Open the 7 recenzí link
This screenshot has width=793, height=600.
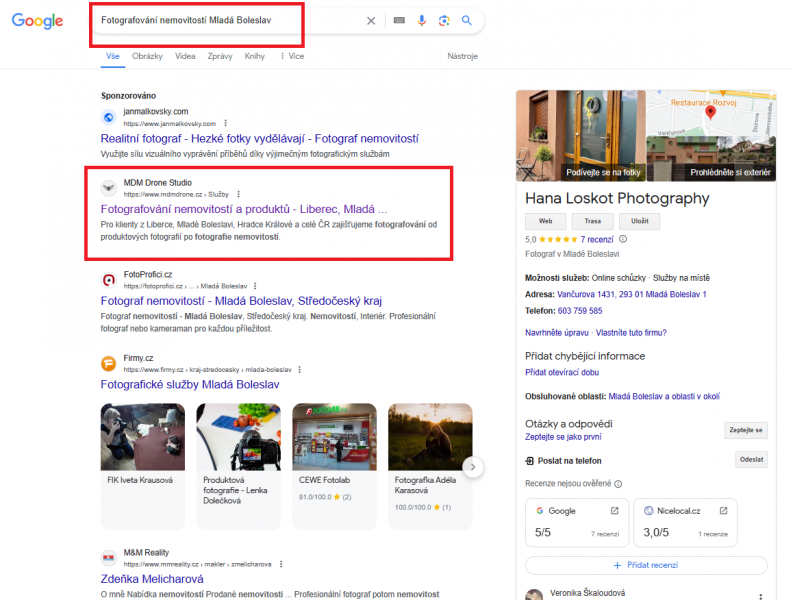597,239
